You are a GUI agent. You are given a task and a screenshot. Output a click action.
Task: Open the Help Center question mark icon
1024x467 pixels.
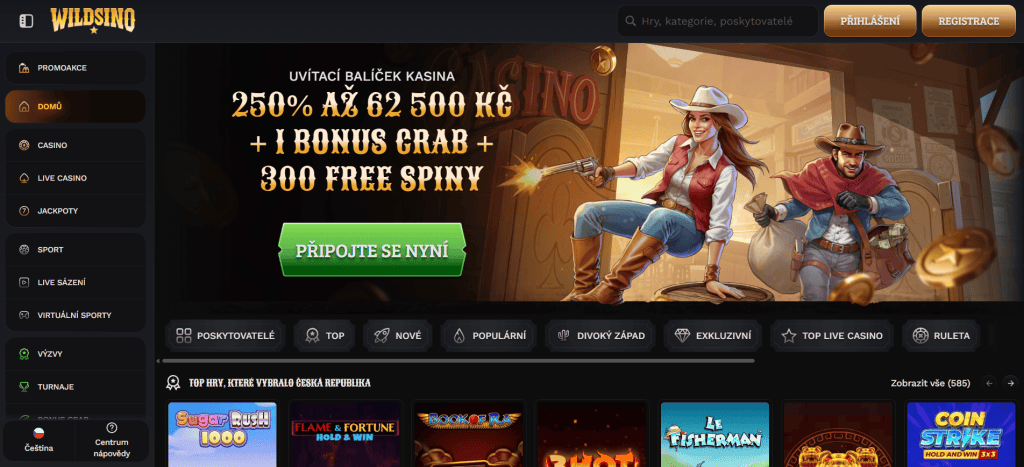112,428
